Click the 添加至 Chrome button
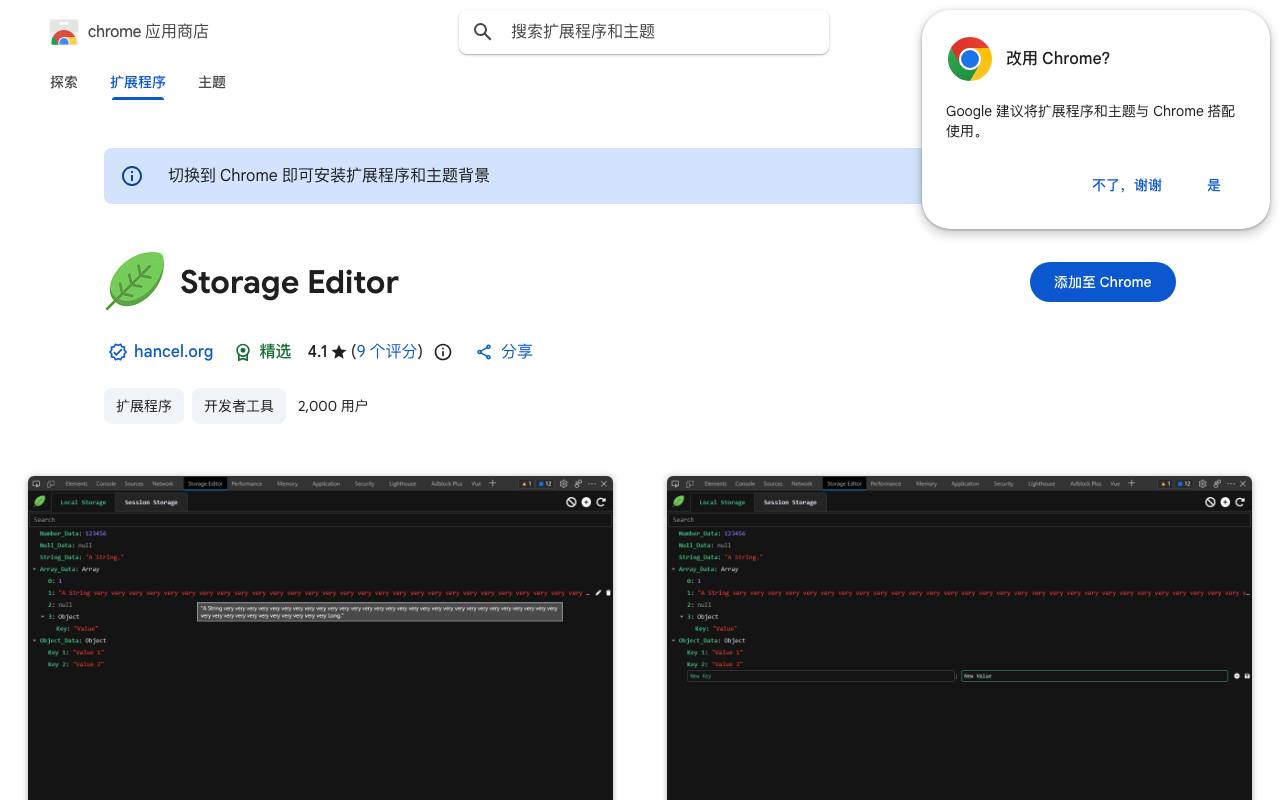Viewport: 1280px width, 800px height. (1103, 282)
